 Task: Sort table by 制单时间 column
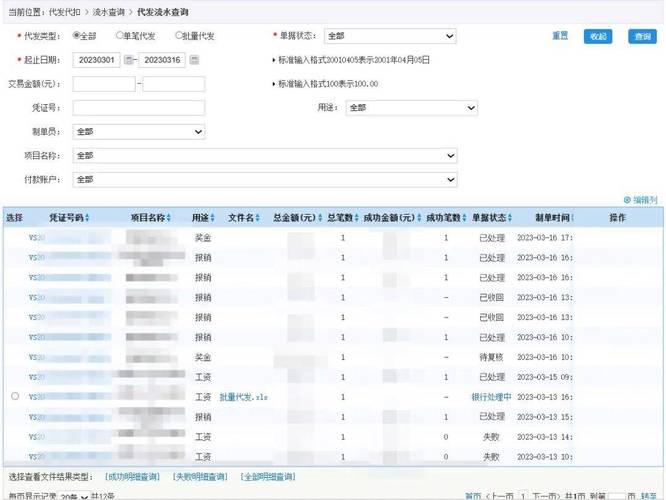[572, 218]
